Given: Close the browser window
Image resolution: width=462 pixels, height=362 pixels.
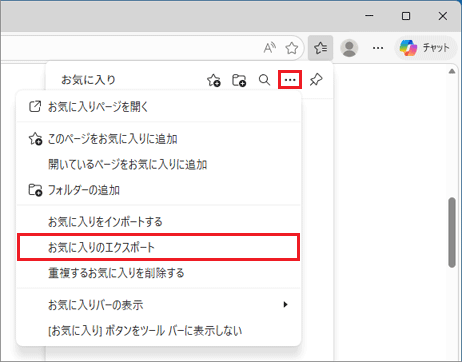Looking at the screenshot, I should (x=443, y=16).
